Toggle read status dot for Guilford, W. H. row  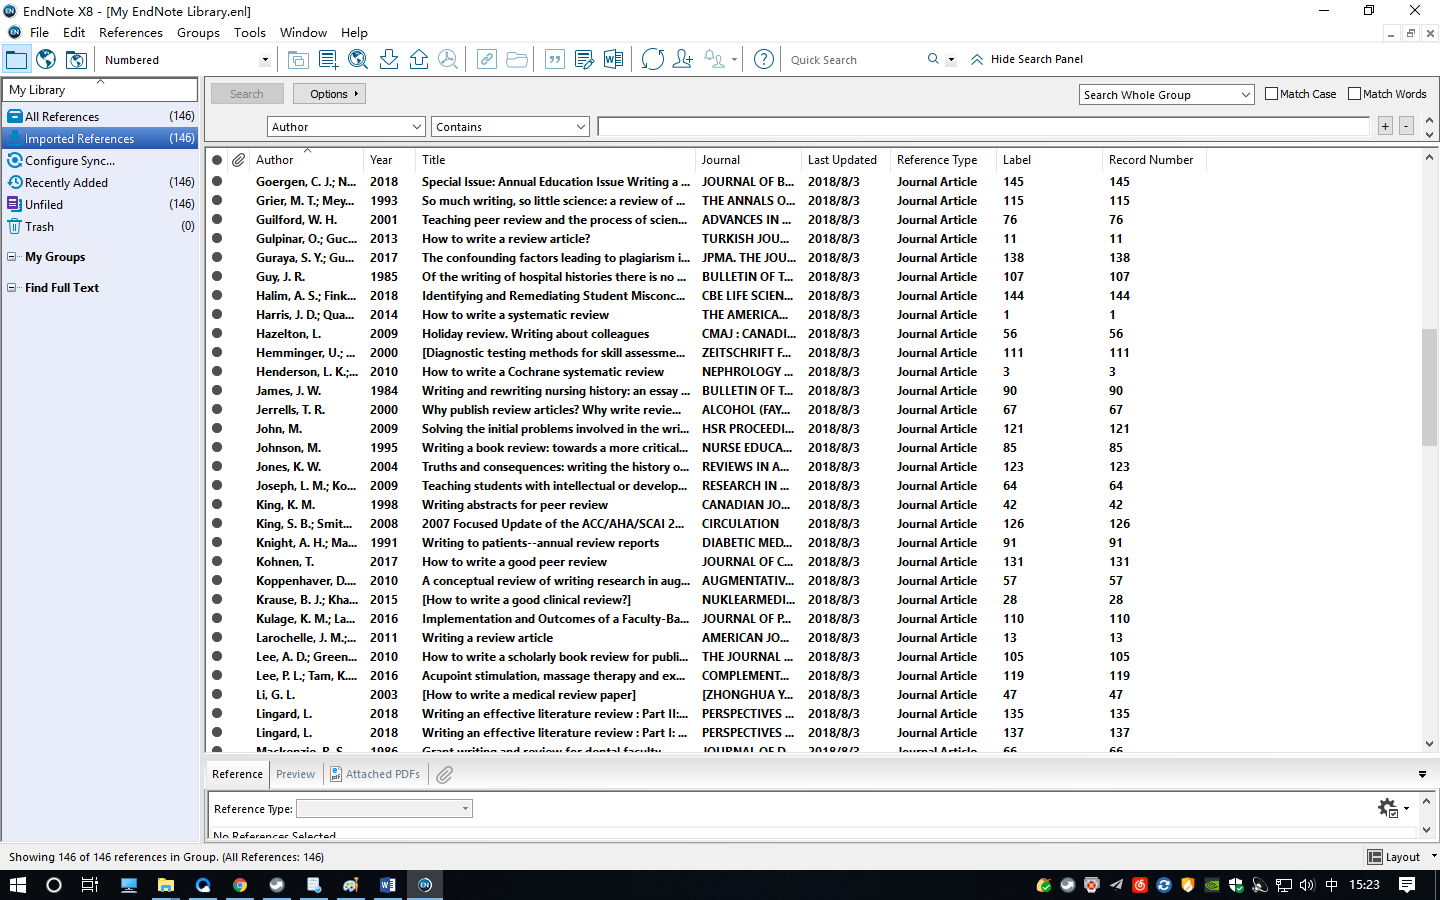pyautogui.click(x=217, y=220)
